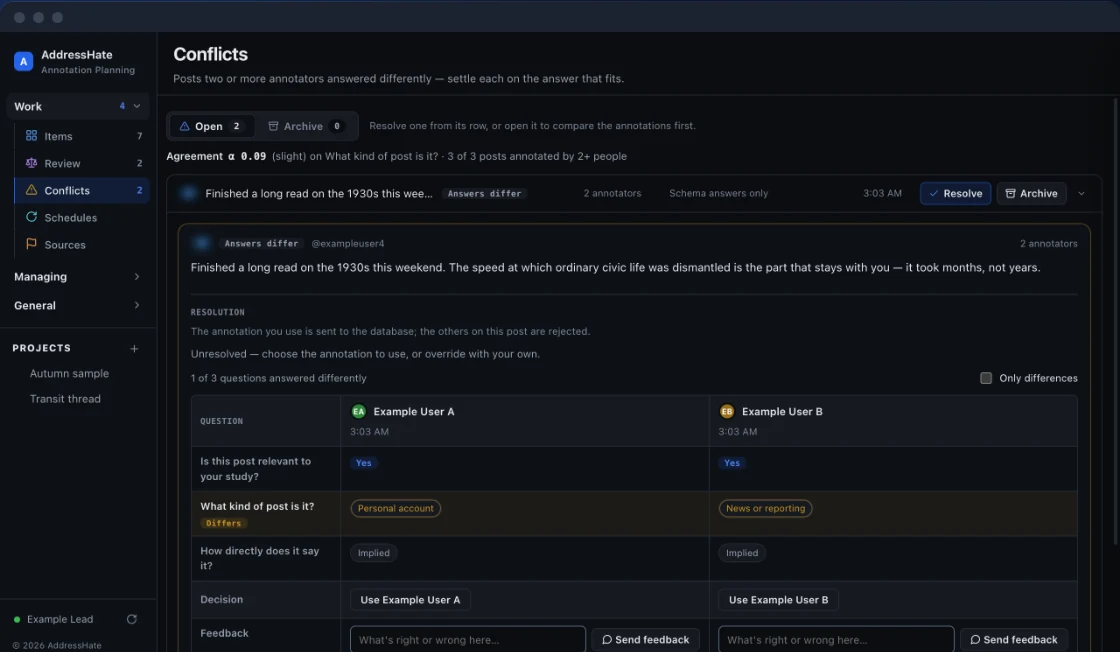Screen dimensions: 1120x652
Task: Click the Sources flag icon
Action: coord(31,244)
